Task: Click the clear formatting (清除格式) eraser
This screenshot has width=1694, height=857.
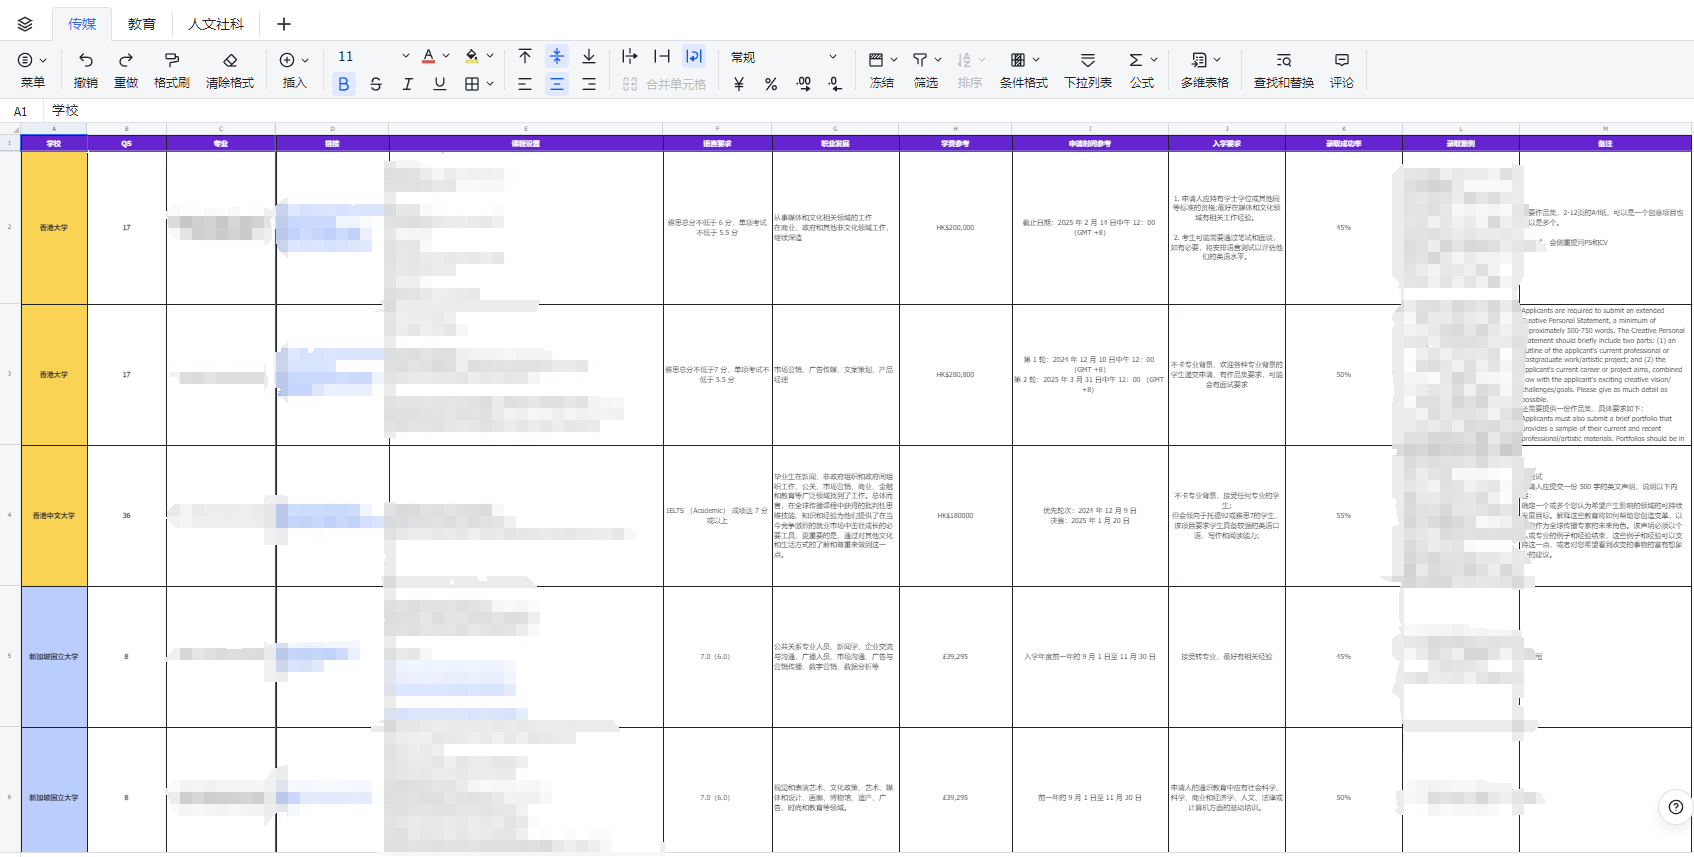Action: (x=230, y=60)
